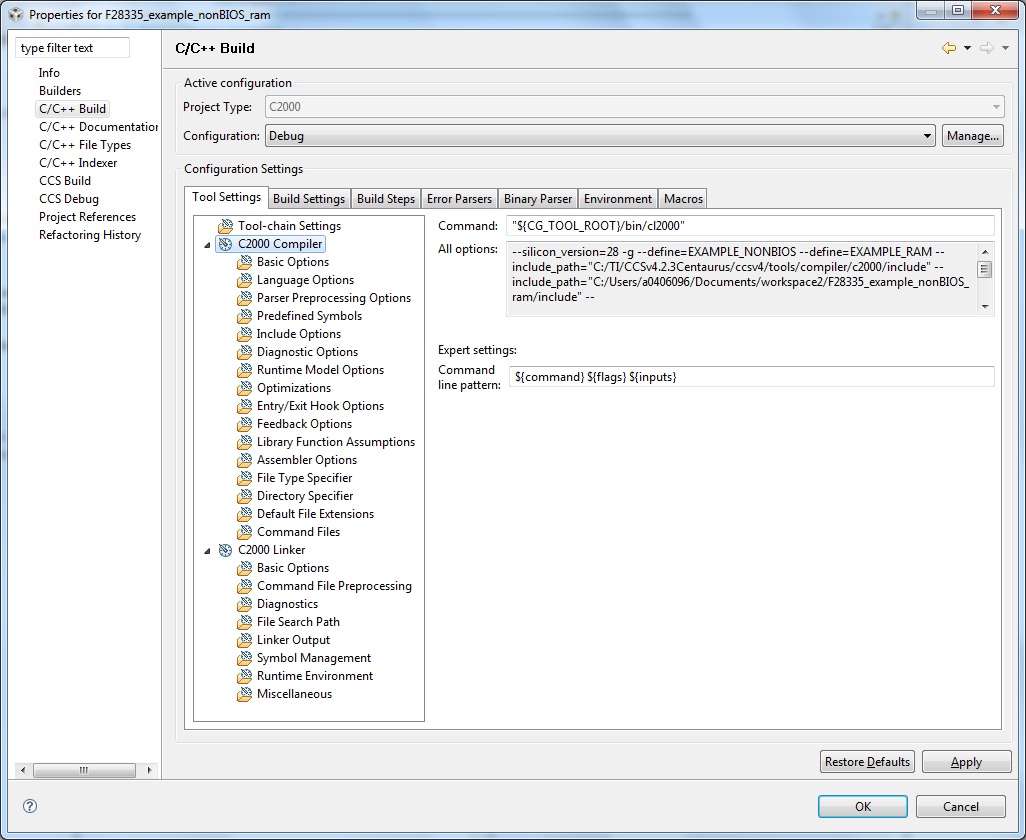Open the Configuration dropdown showing Debug
Image resolution: width=1026 pixels, height=840 pixels.
(x=927, y=135)
